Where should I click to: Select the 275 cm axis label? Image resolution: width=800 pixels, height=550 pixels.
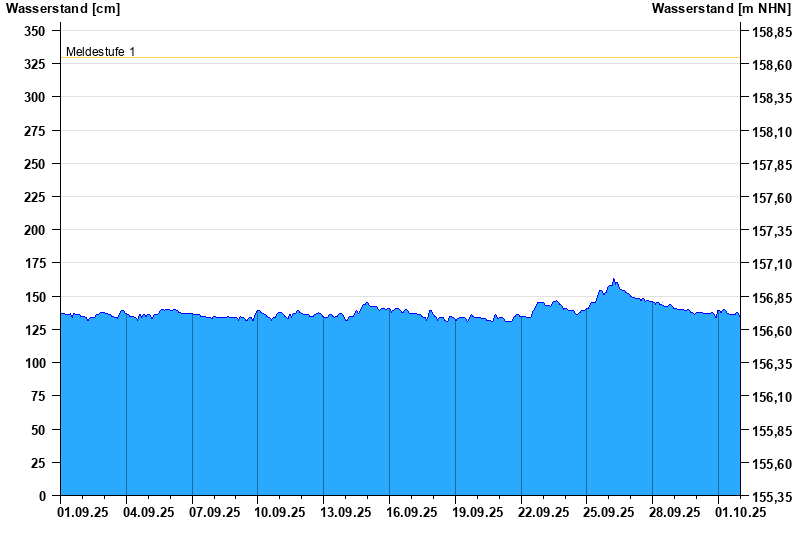coord(35,131)
